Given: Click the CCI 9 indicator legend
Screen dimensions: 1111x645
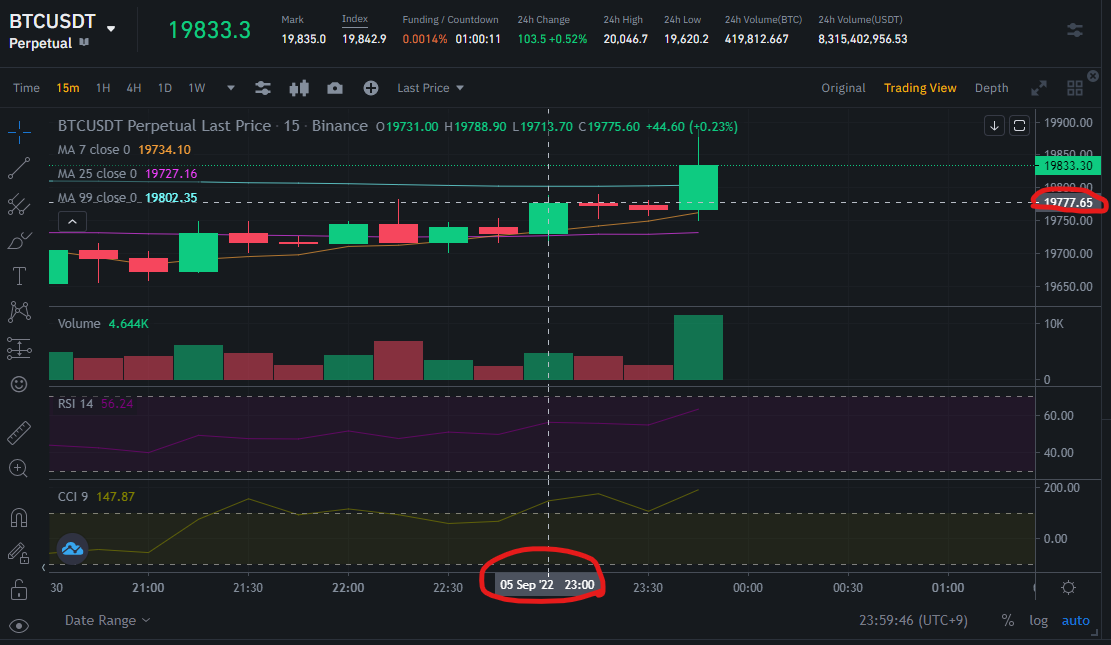Looking at the screenshot, I should click(x=96, y=496).
